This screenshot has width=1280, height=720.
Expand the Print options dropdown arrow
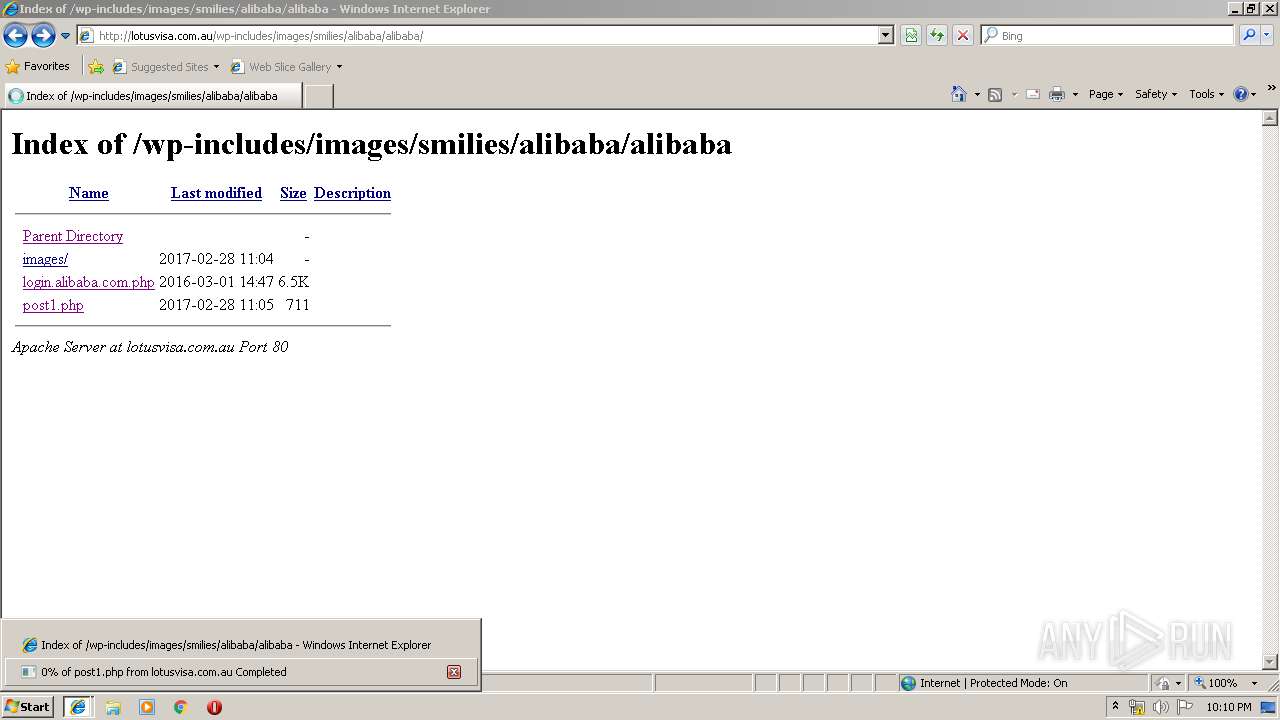[x=1075, y=94]
